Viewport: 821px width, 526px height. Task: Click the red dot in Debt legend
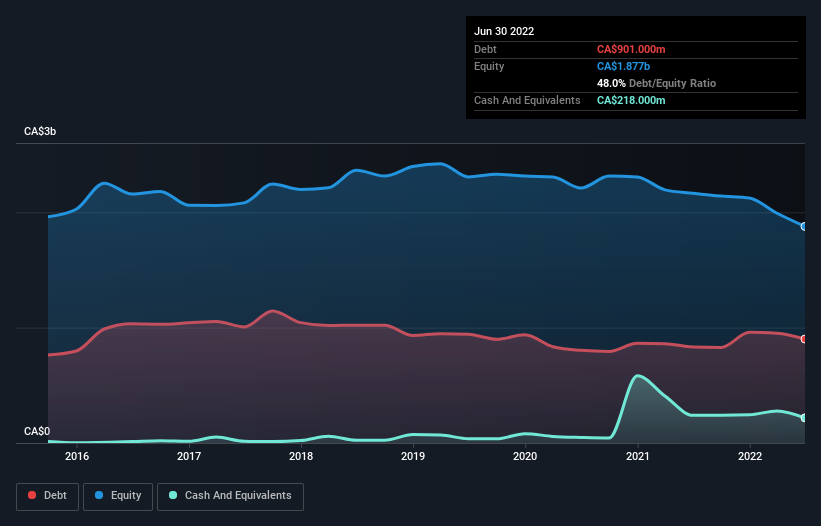click(x=32, y=495)
